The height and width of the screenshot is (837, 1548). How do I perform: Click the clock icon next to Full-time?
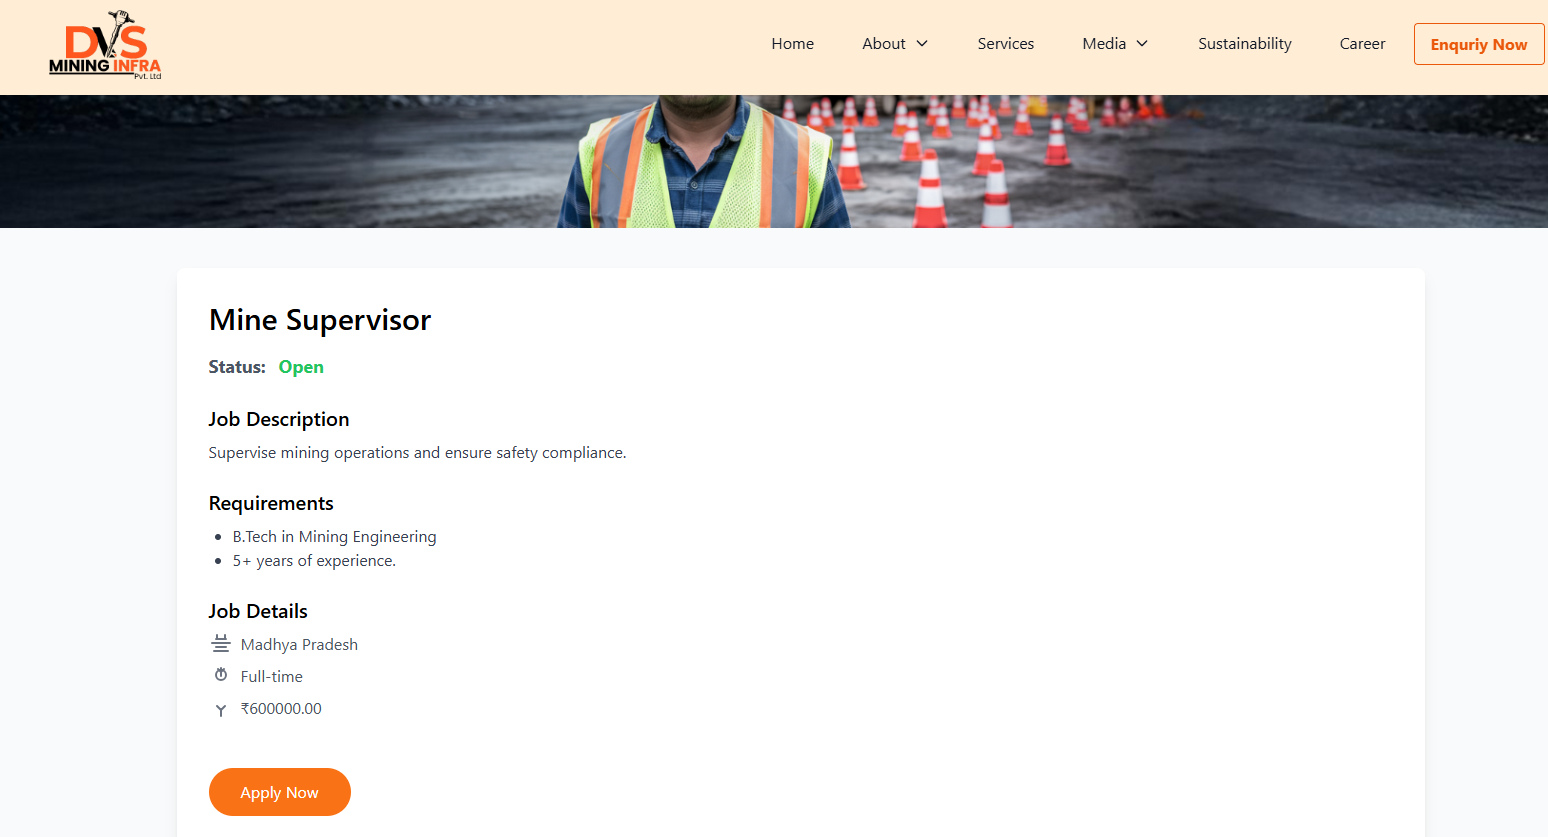pyautogui.click(x=221, y=676)
